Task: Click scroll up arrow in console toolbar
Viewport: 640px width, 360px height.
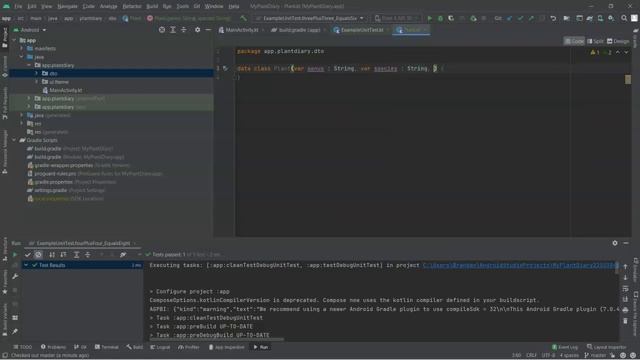Action: 625,267
